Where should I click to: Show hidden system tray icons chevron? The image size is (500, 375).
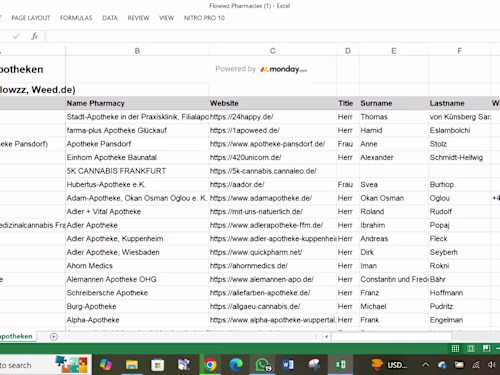pyautogui.click(x=426, y=365)
